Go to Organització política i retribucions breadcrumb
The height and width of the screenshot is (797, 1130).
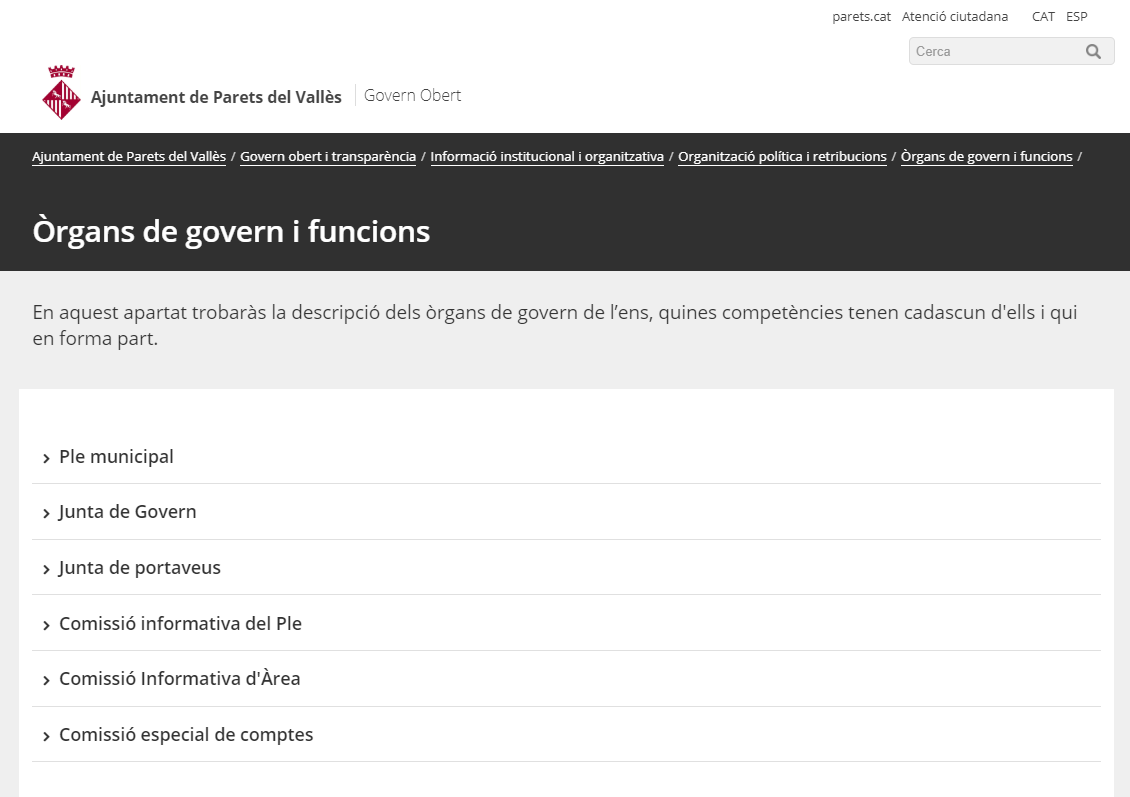pos(782,157)
